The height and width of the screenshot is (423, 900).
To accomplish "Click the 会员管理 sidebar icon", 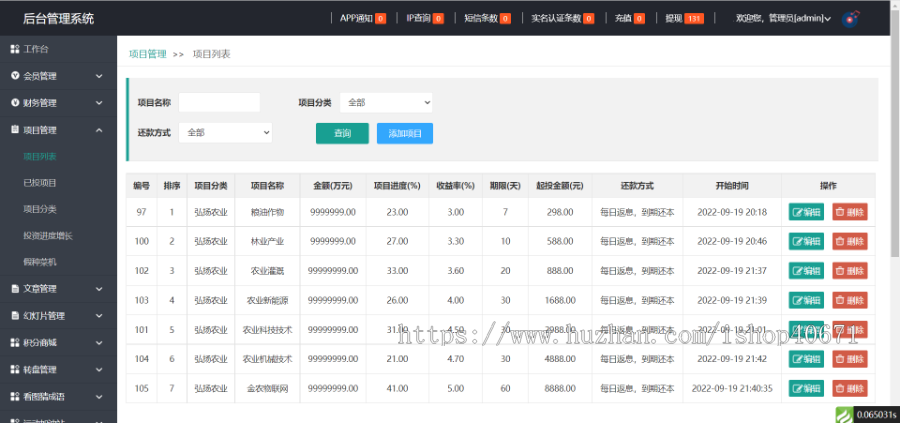I will (15, 76).
